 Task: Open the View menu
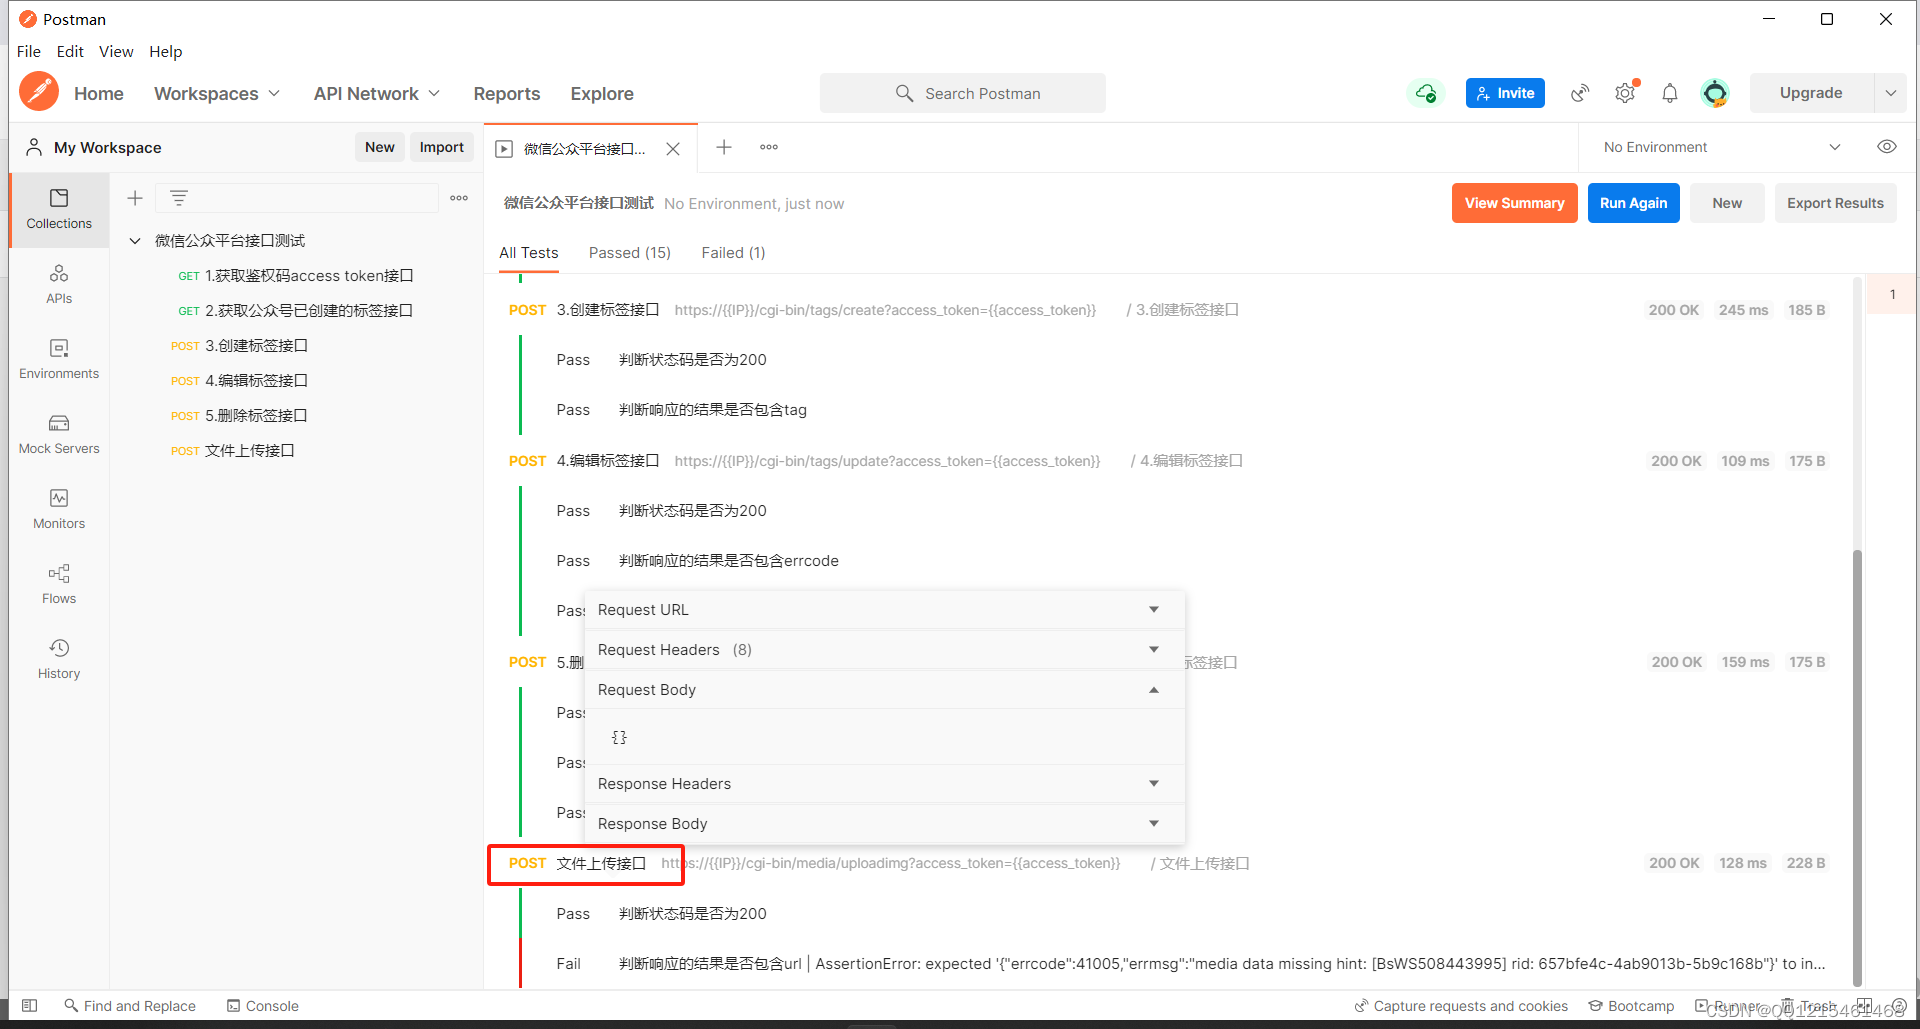(x=116, y=52)
